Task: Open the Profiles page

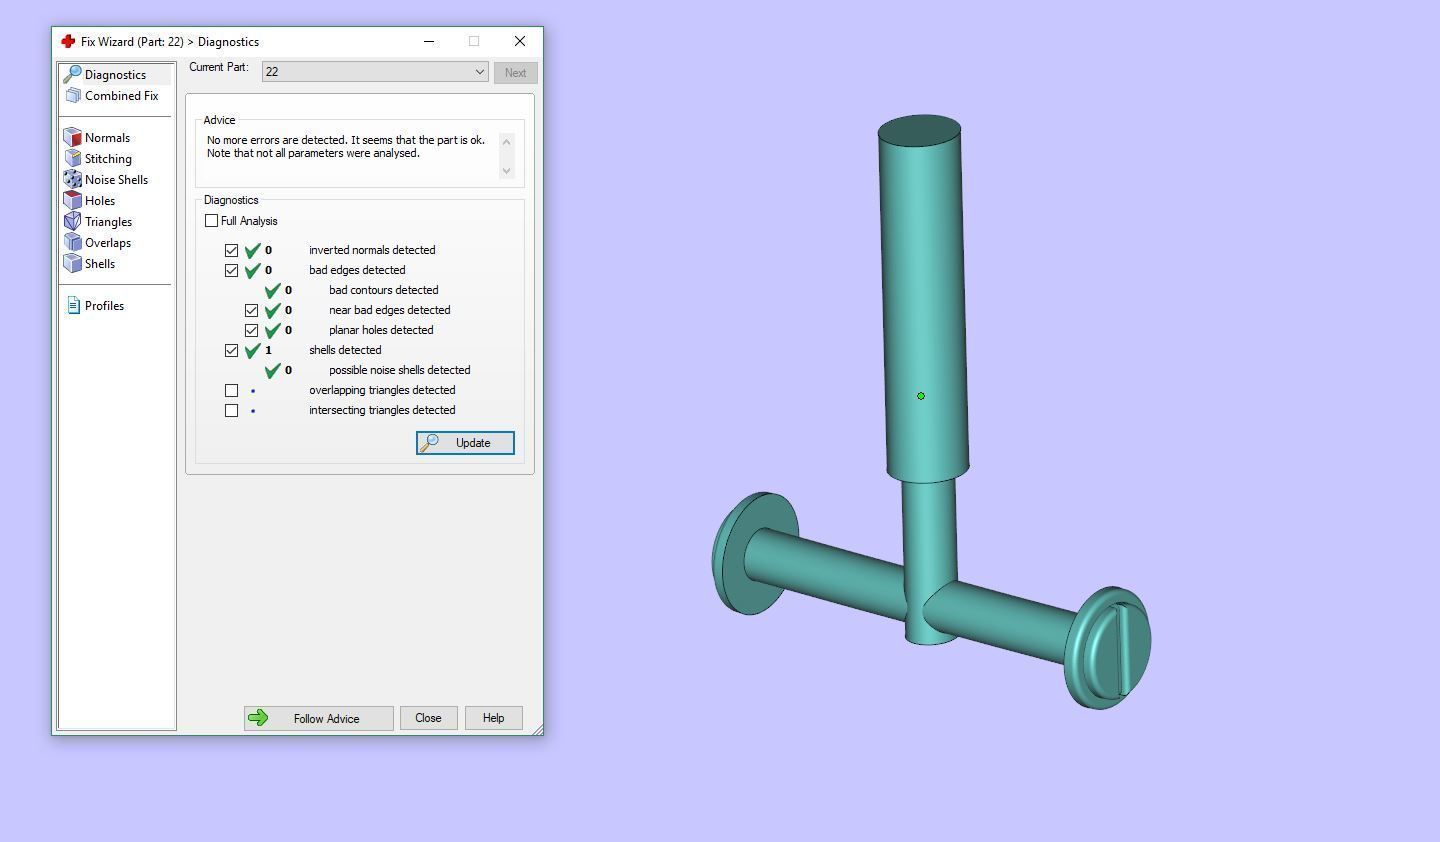Action: pyautogui.click(x=104, y=306)
